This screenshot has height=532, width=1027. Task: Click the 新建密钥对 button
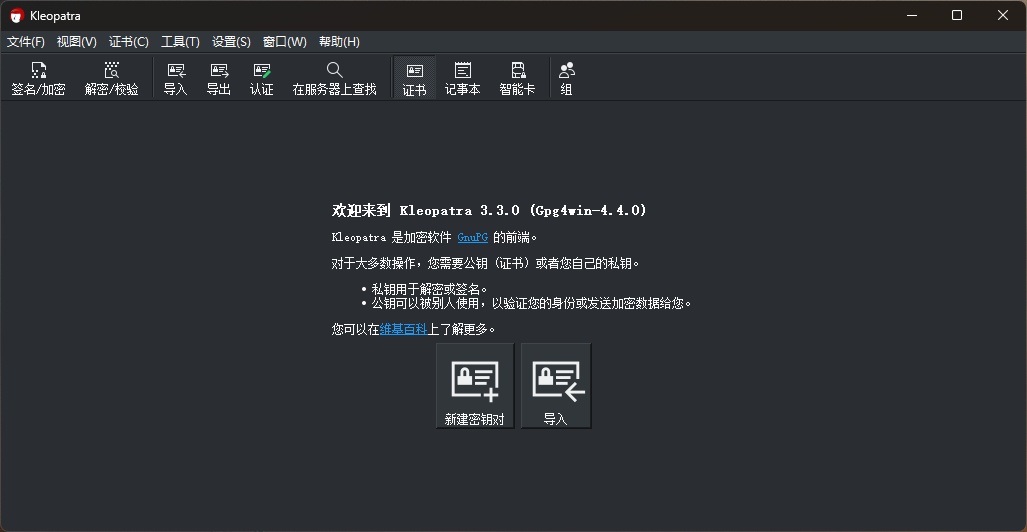tap(475, 386)
